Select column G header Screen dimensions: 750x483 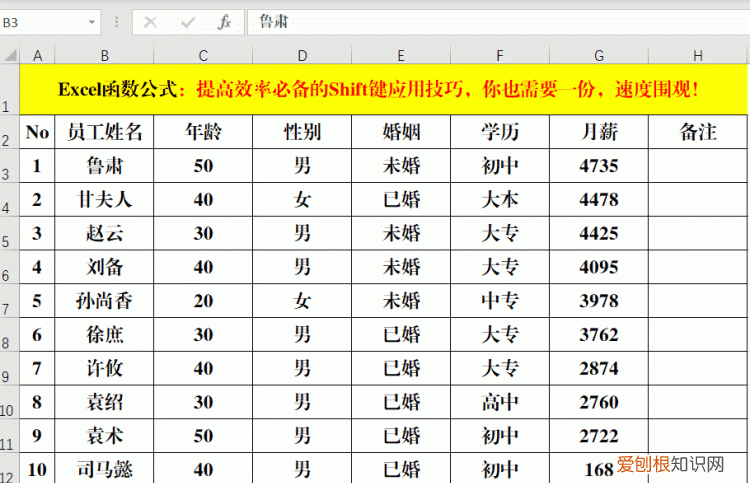pos(599,55)
